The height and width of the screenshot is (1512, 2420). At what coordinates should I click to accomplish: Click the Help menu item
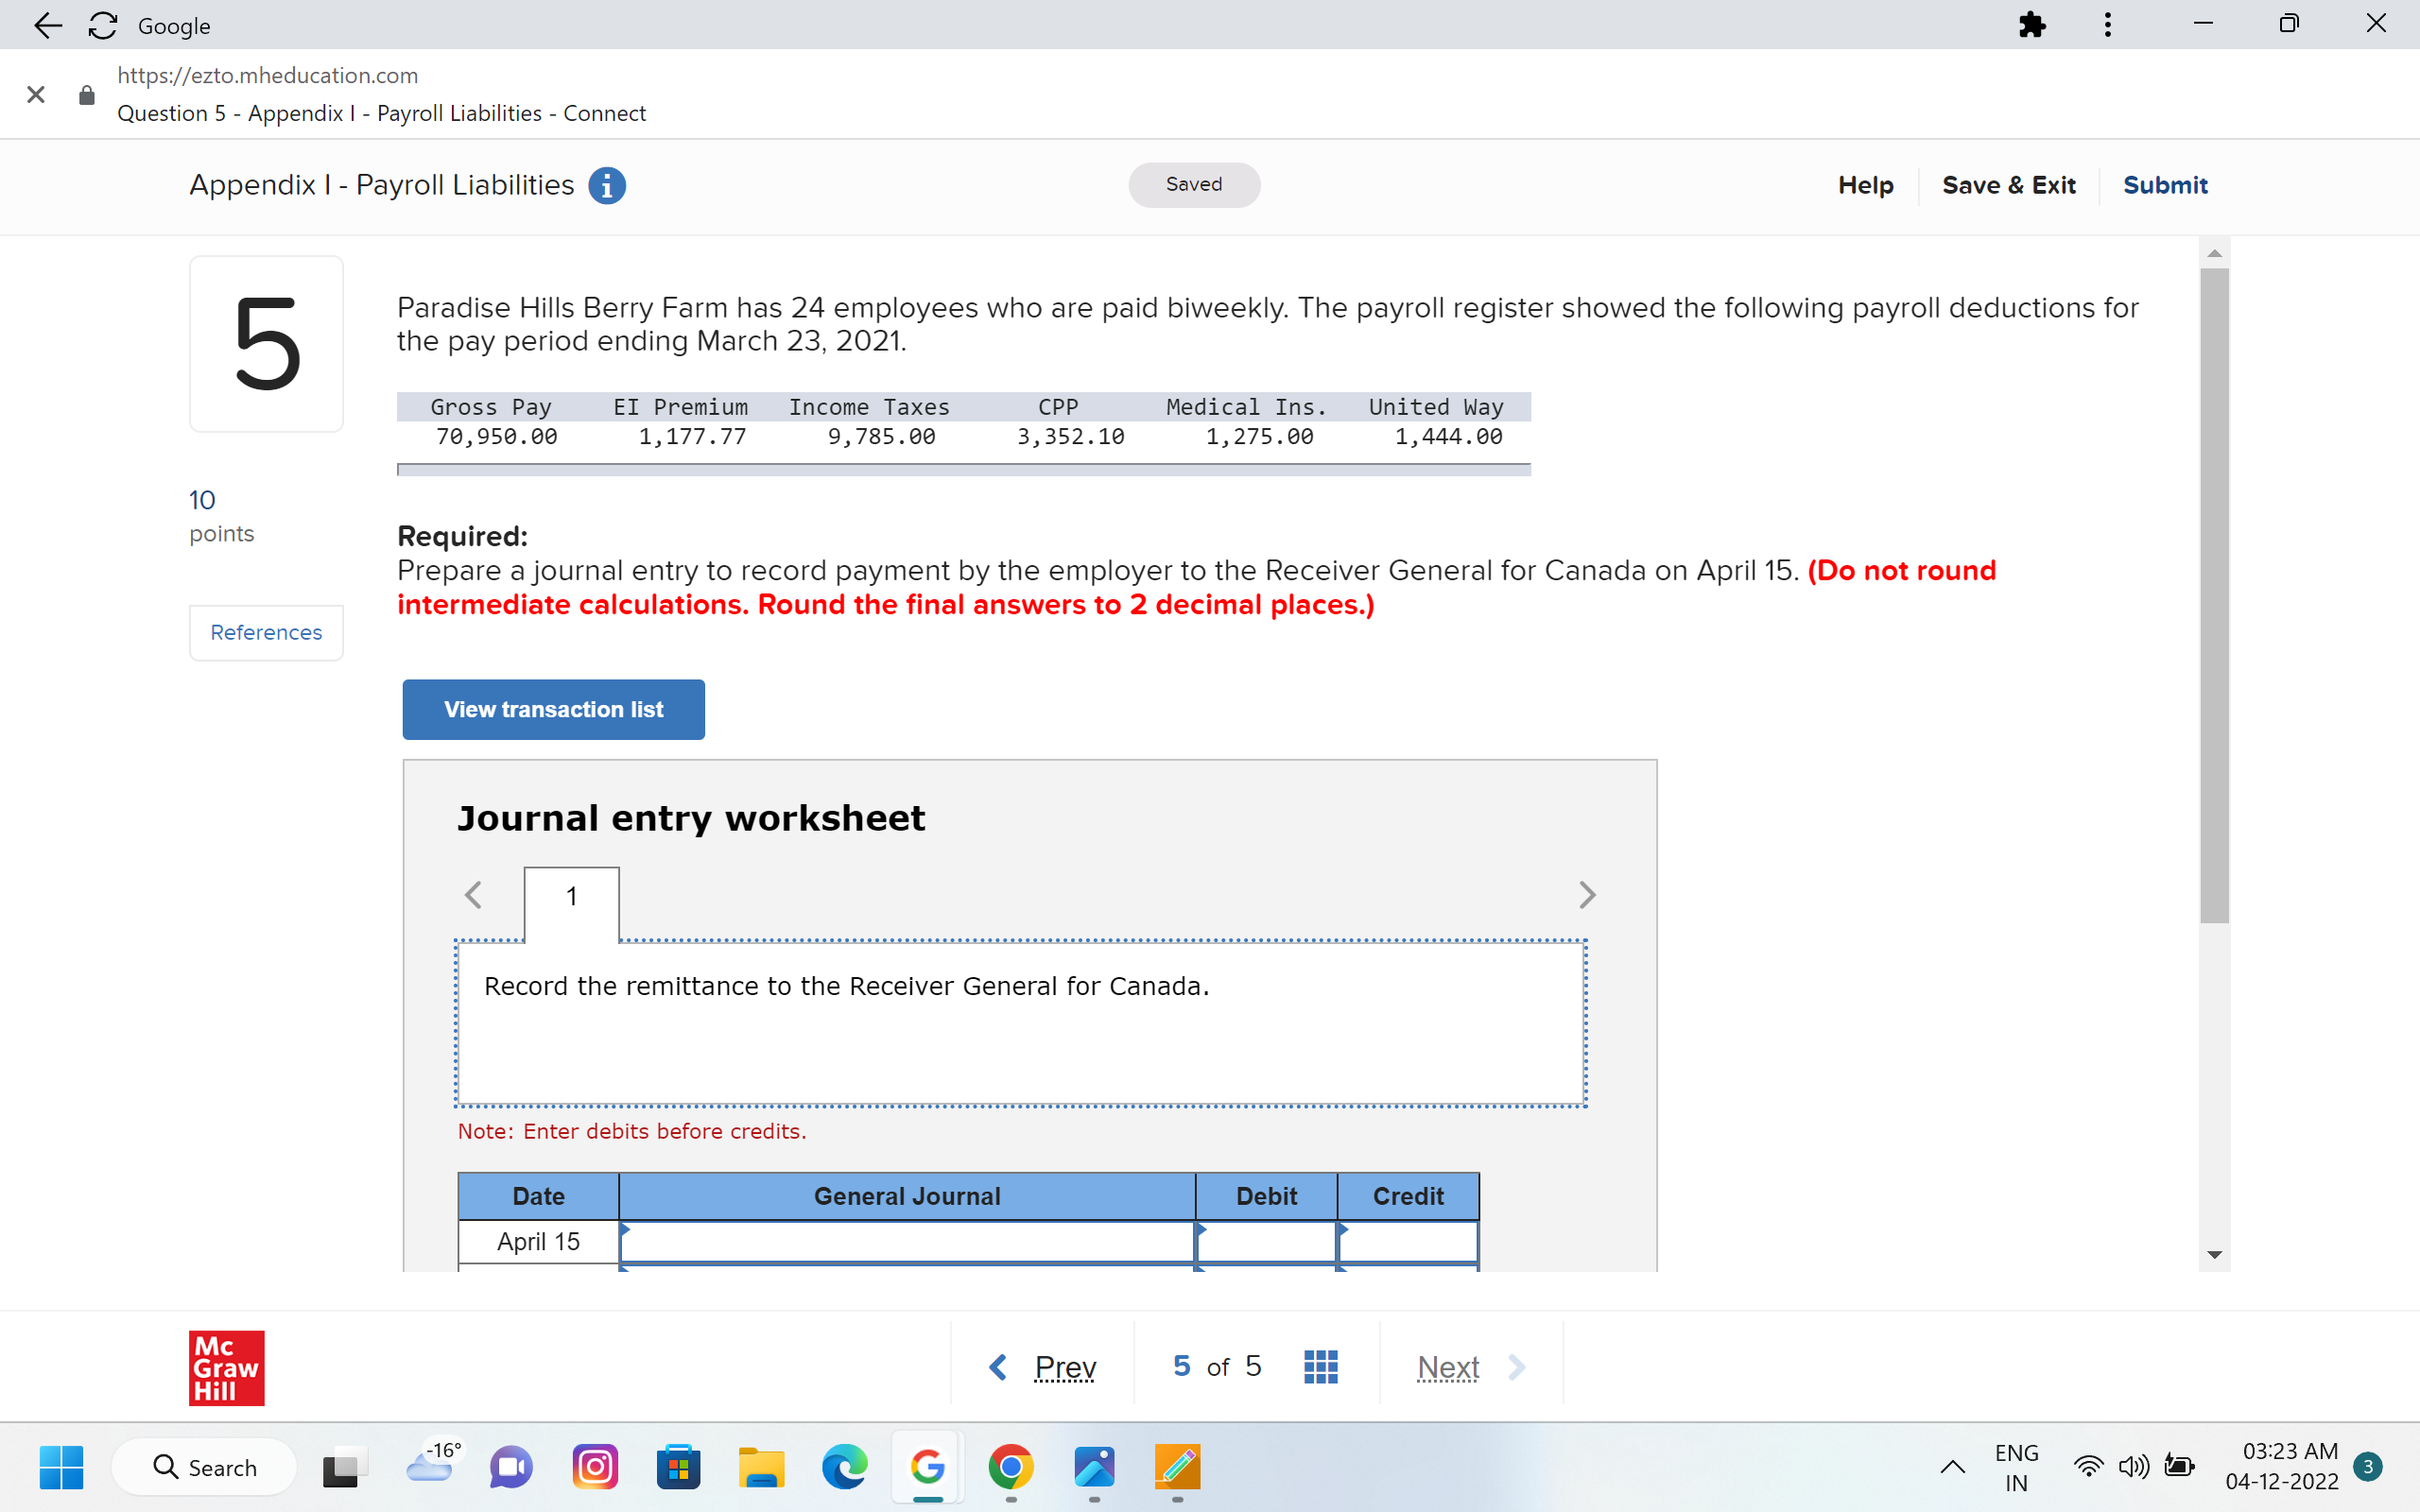[x=1865, y=185]
